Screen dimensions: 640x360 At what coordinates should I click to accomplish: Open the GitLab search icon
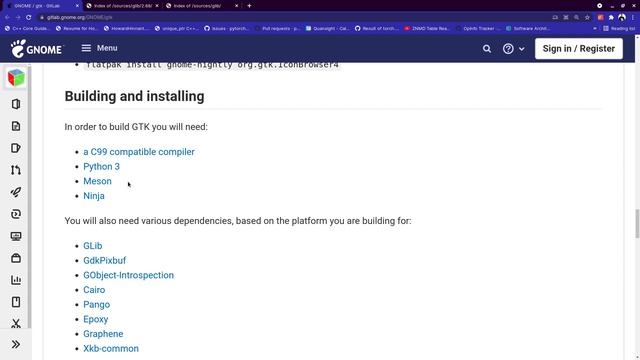coord(487,49)
